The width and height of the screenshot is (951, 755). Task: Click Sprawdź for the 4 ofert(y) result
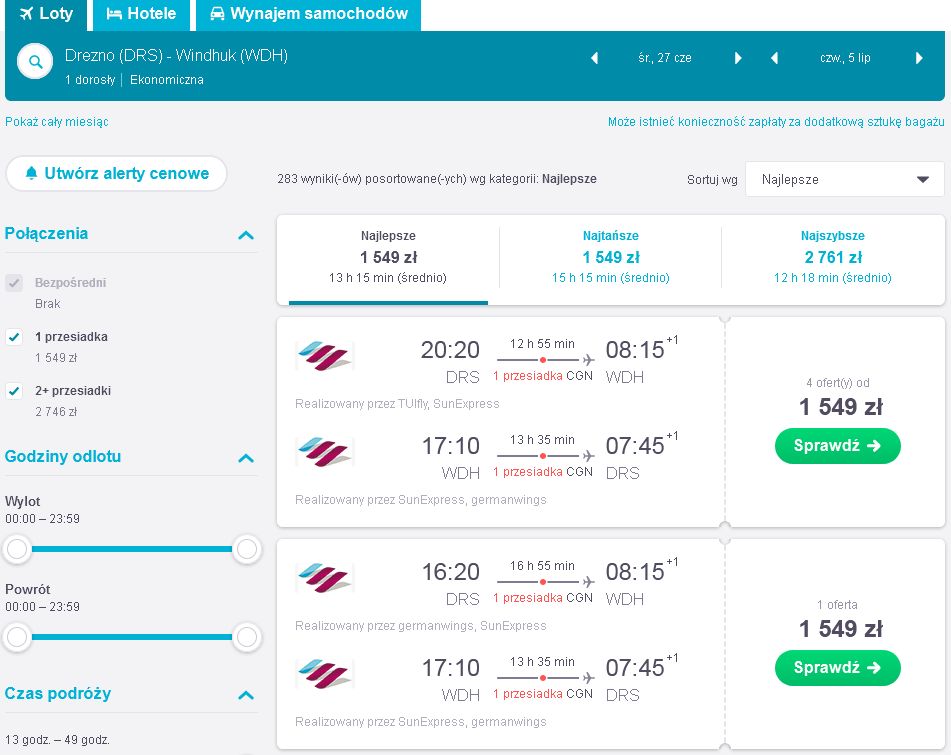point(838,446)
